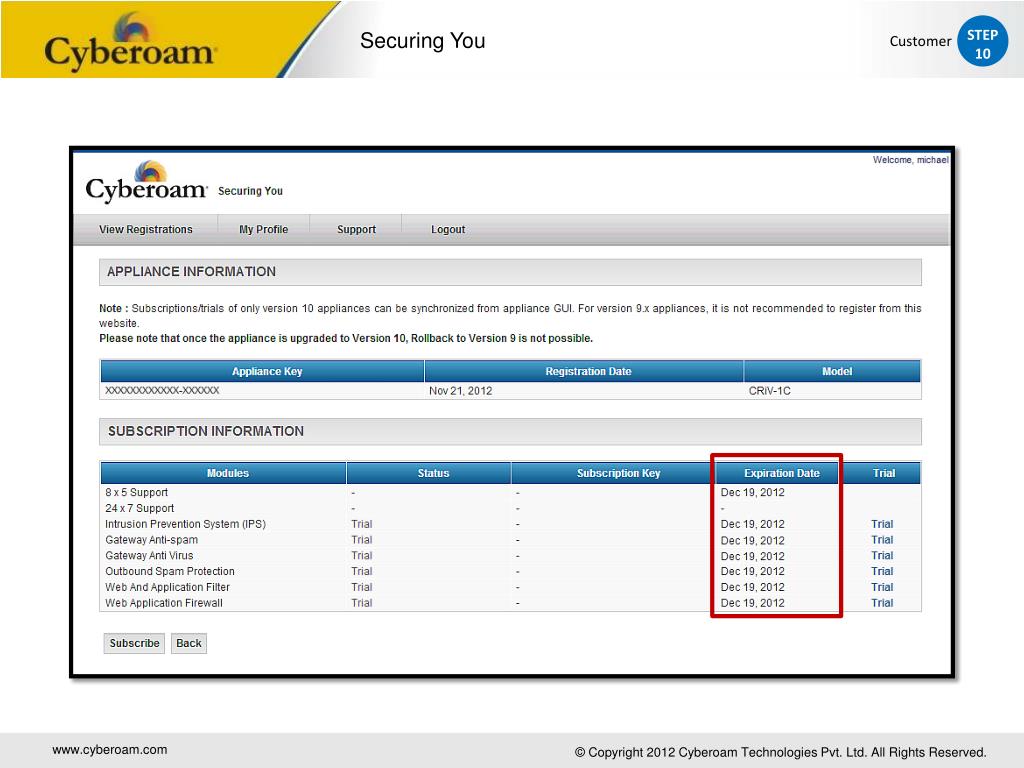Click the SUBSCRIPTION INFORMATION section heading
Viewport: 1024px width, 768px height.
[x=206, y=431]
